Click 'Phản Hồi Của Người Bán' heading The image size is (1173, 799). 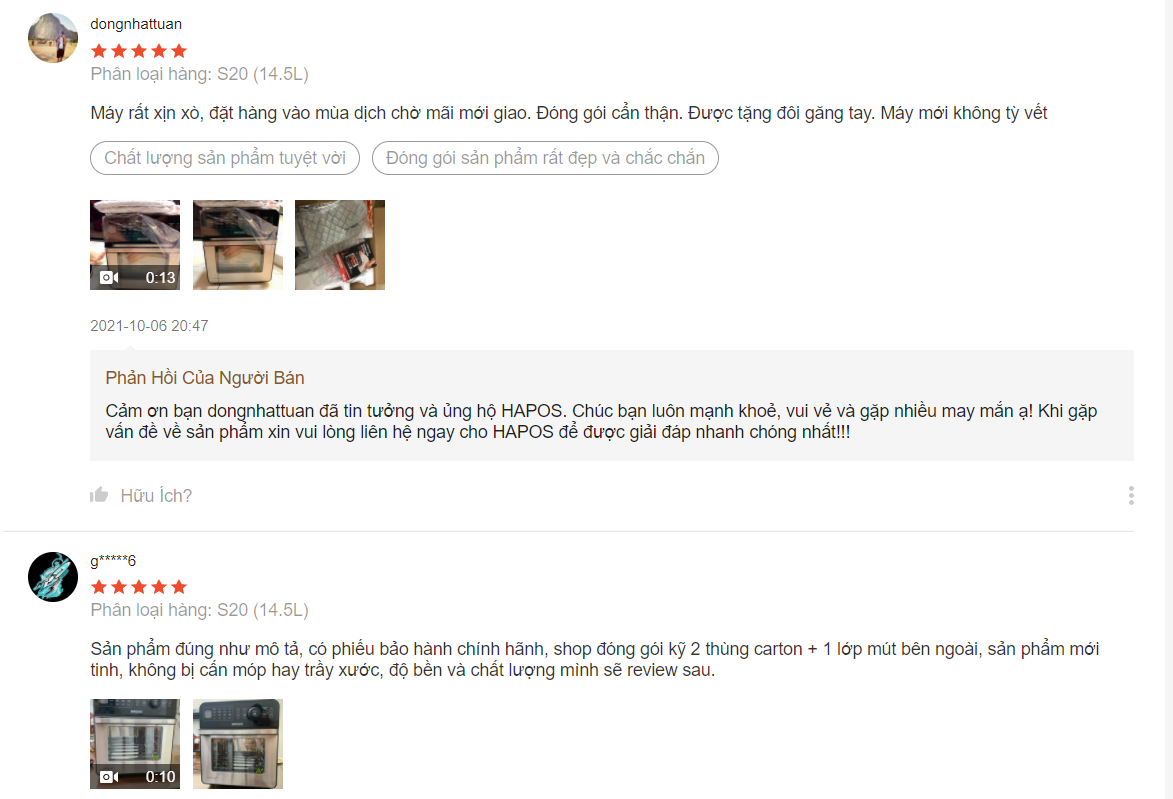click(205, 378)
